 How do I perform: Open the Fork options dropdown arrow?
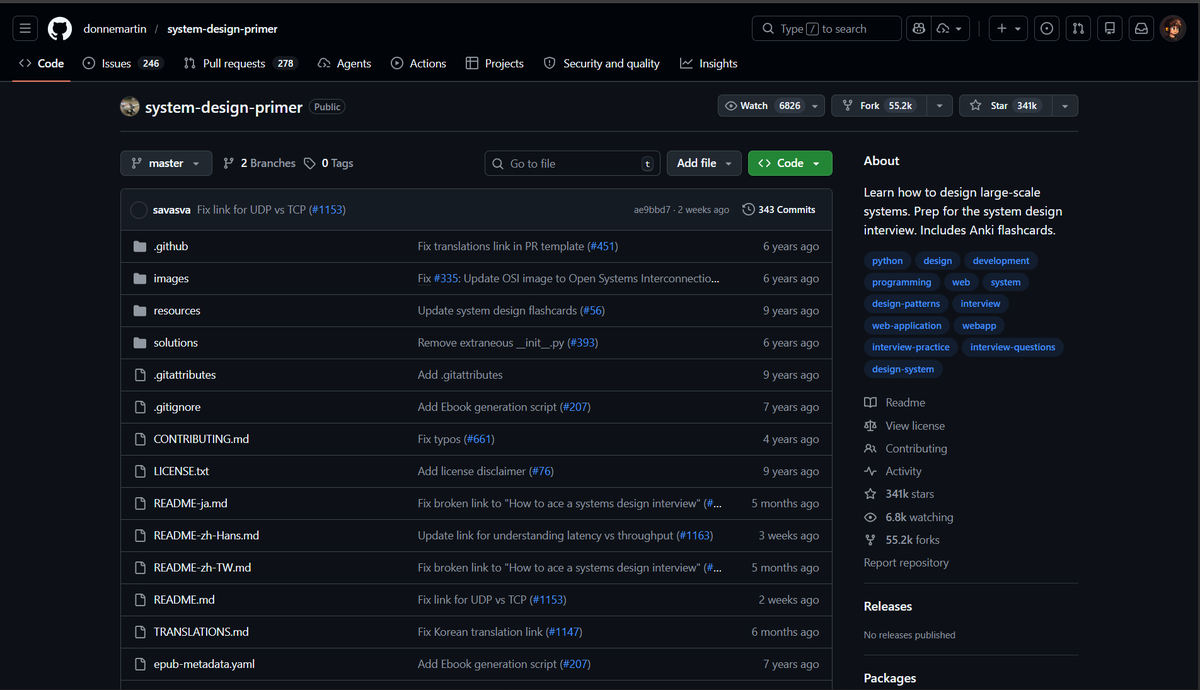click(939, 106)
